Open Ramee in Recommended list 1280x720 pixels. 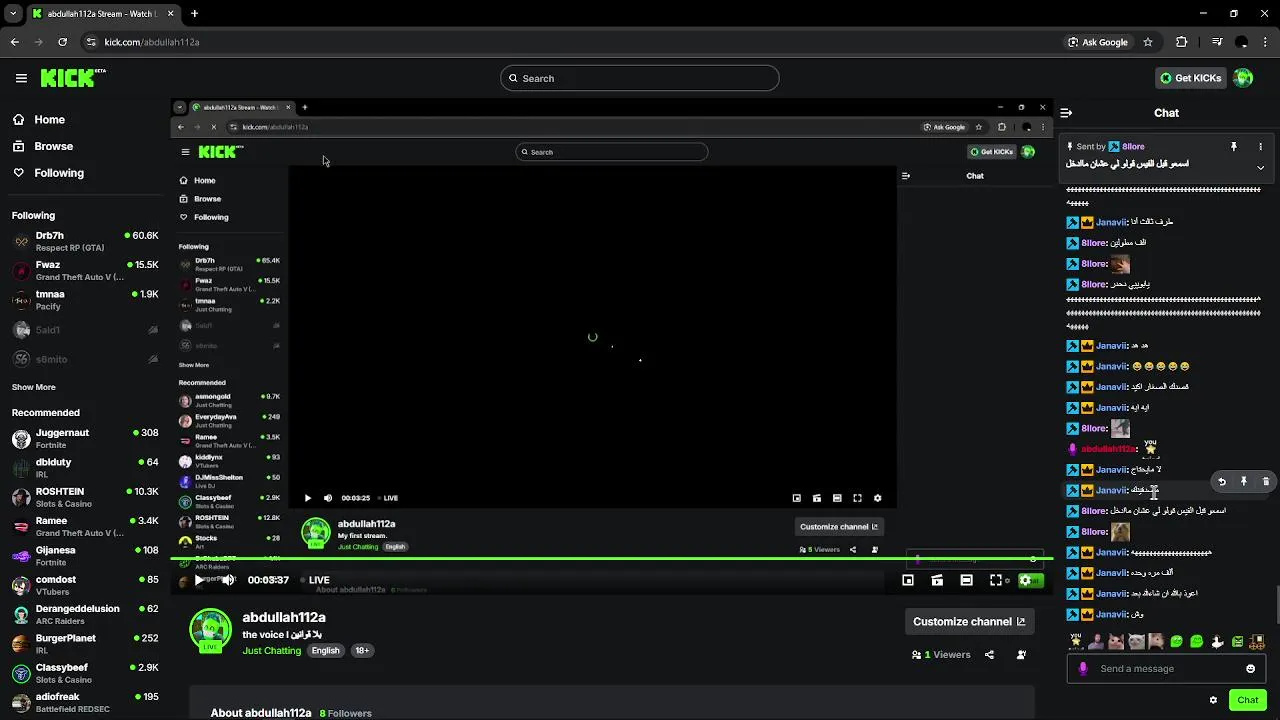pos(85,526)
